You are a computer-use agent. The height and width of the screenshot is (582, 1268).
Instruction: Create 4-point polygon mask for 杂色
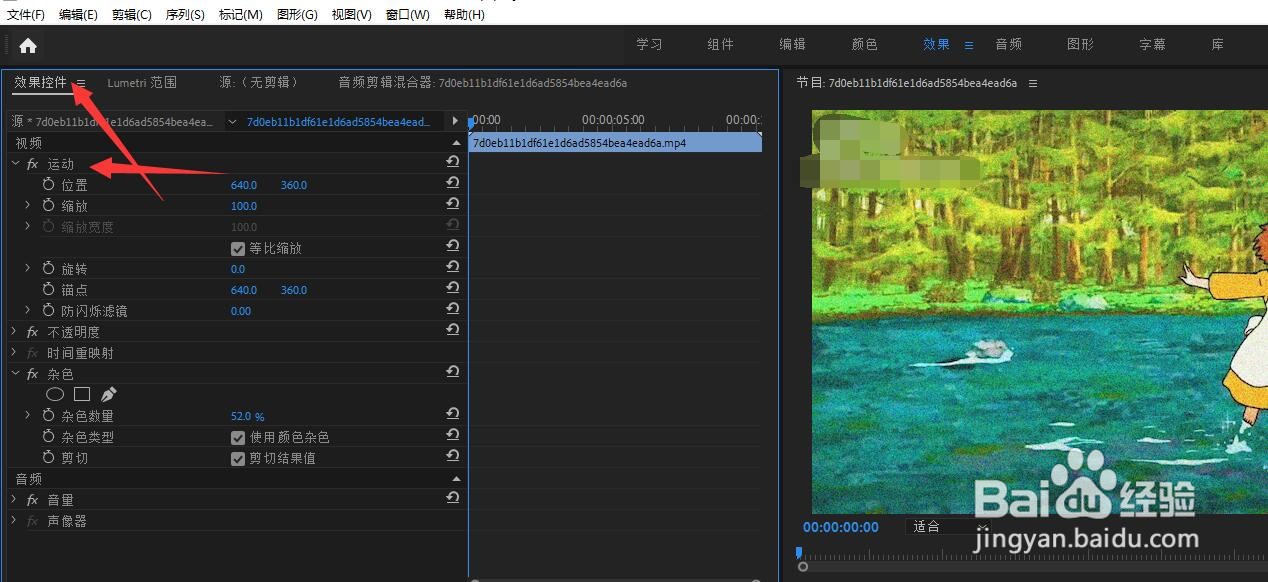(x=82, y=394)
